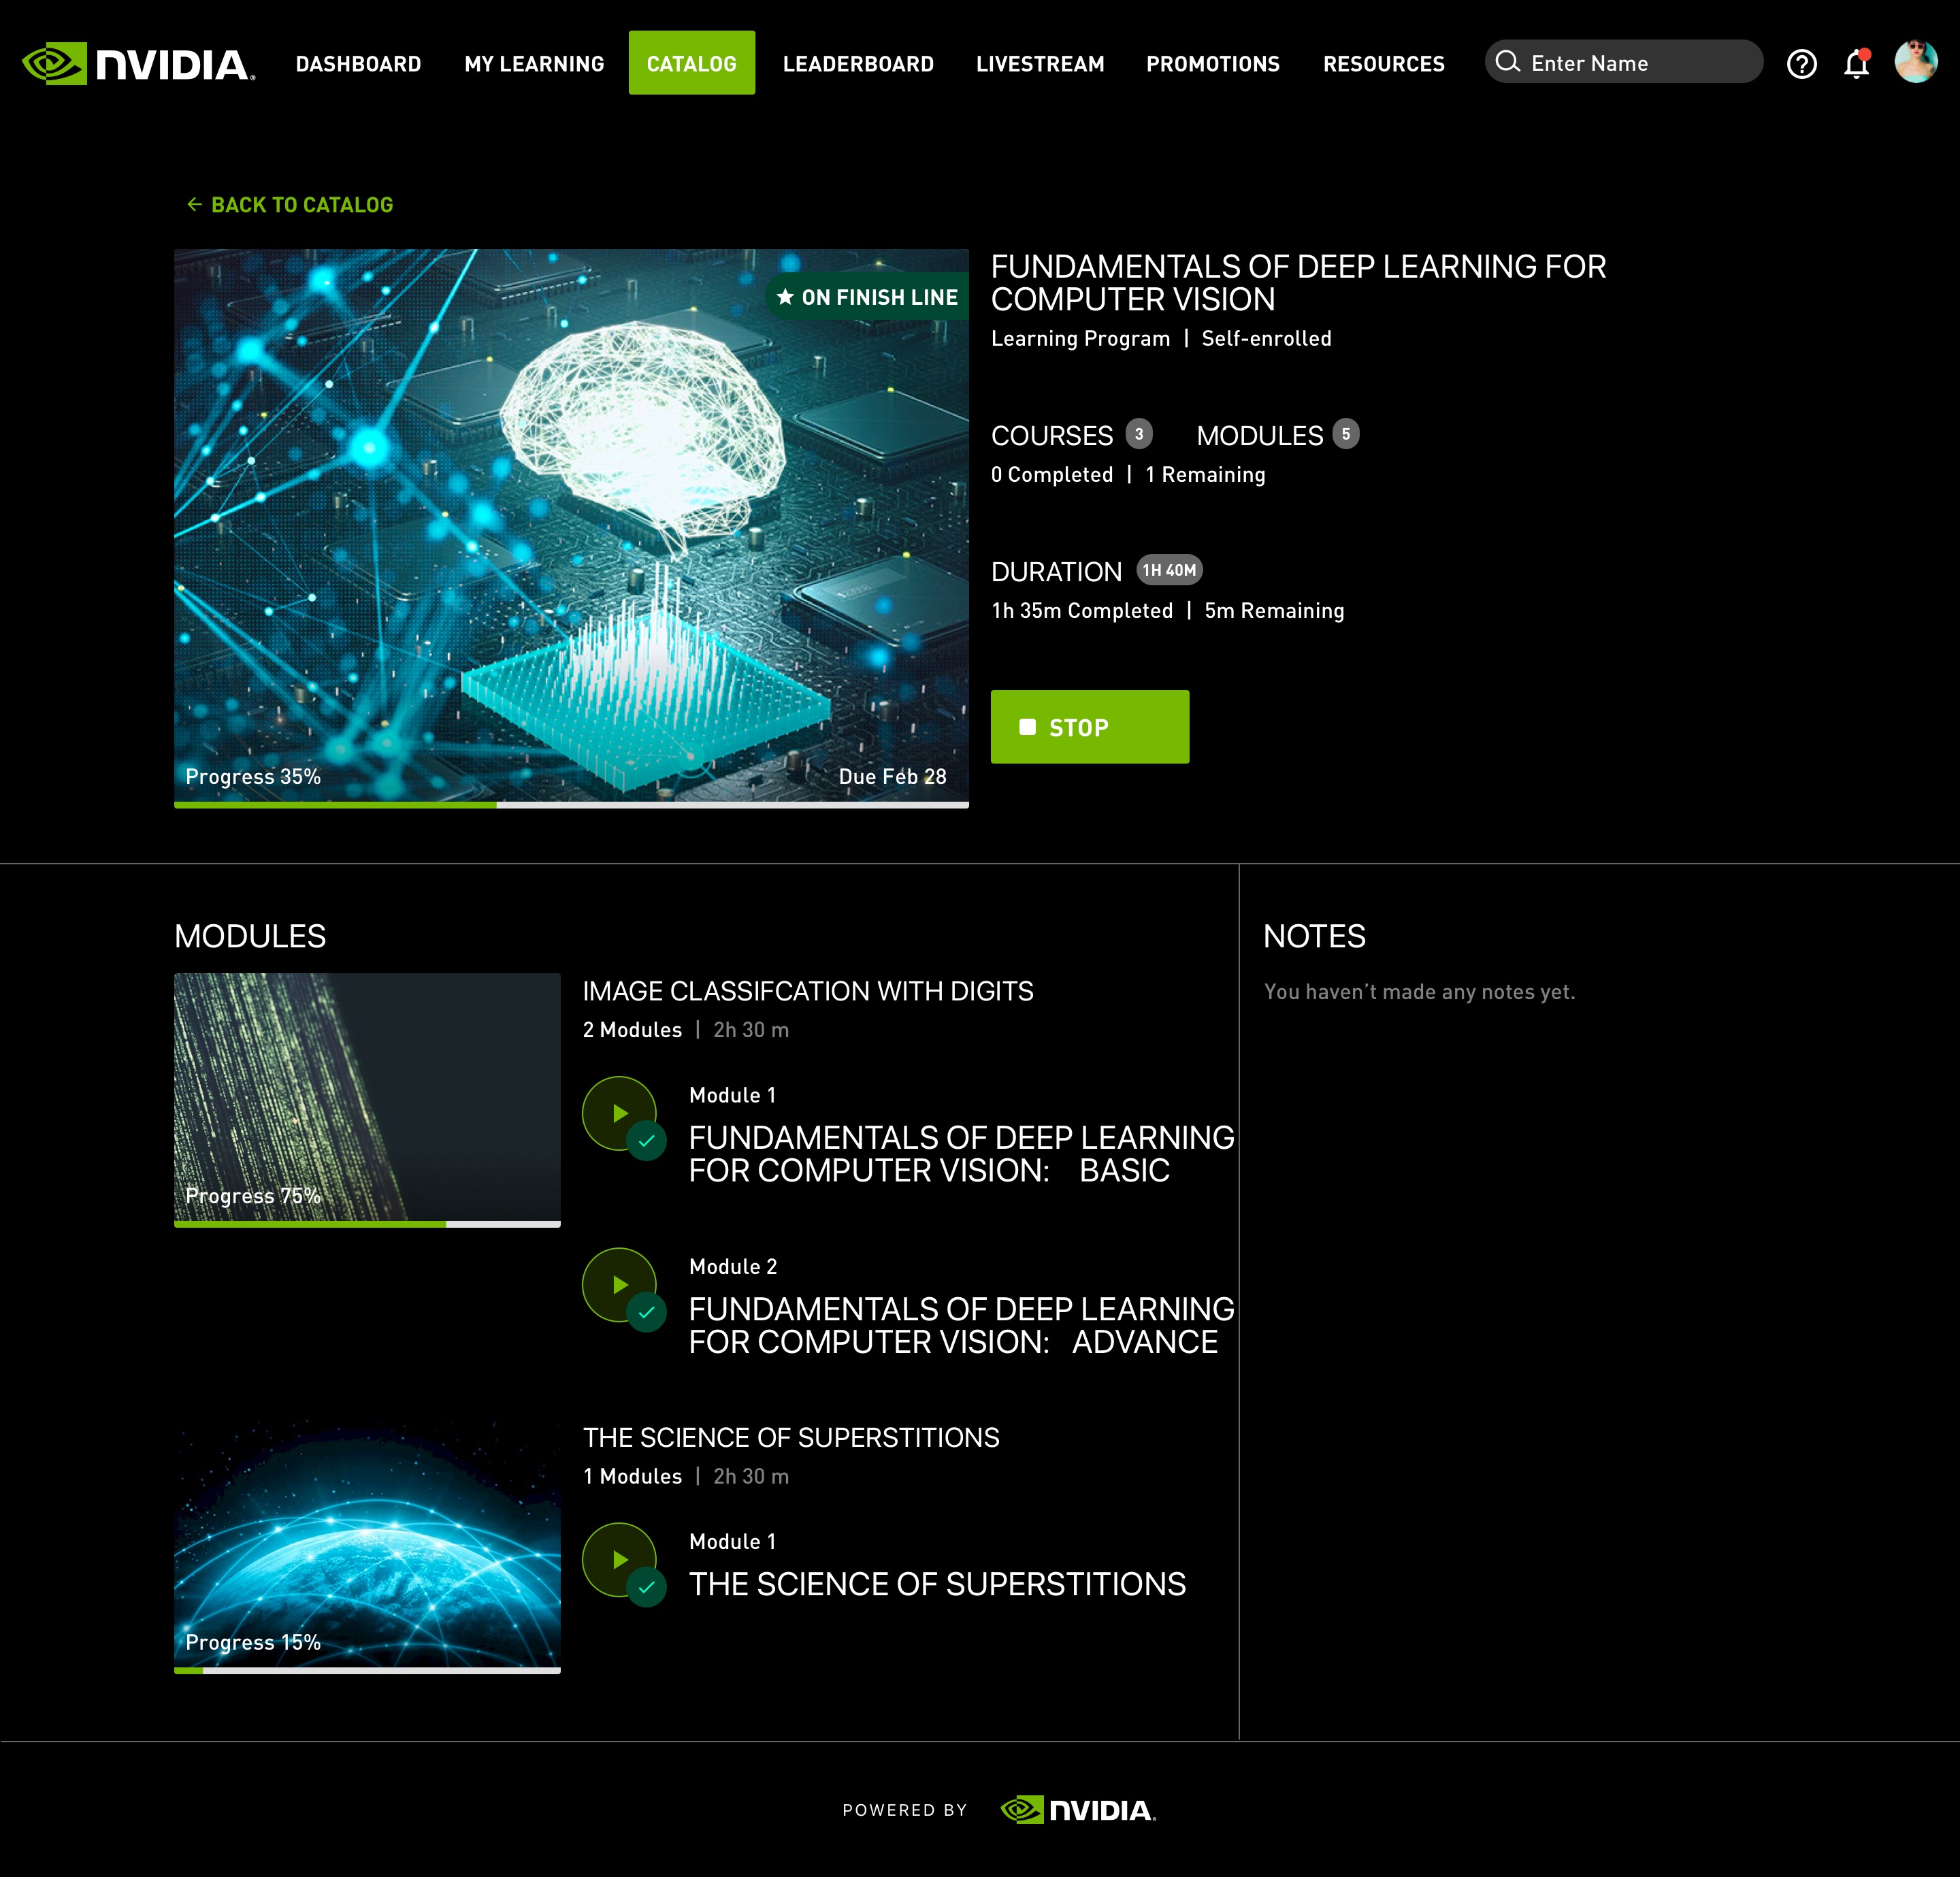This screenshot has width=1960, height=1877.
Task: Click the 75% course progress bar
Action: pyautogui.click(x=367, y=1224)
